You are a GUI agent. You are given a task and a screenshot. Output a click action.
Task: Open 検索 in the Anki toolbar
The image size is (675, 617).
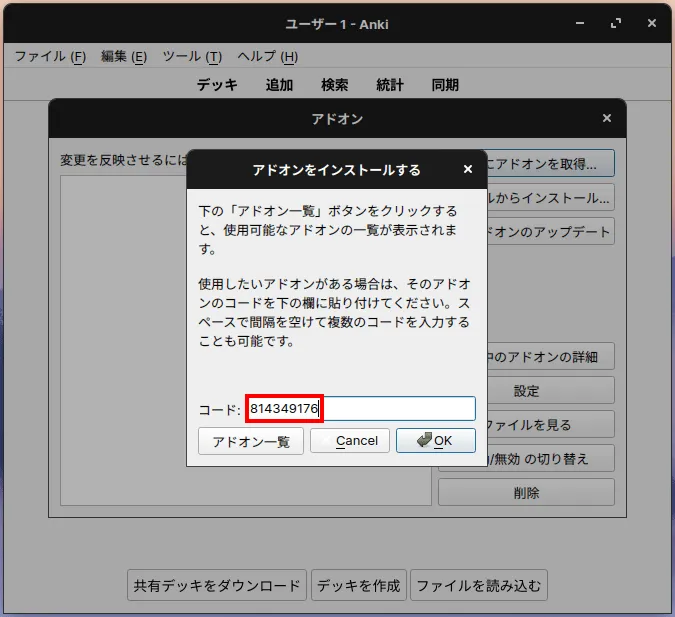point(334,84)
